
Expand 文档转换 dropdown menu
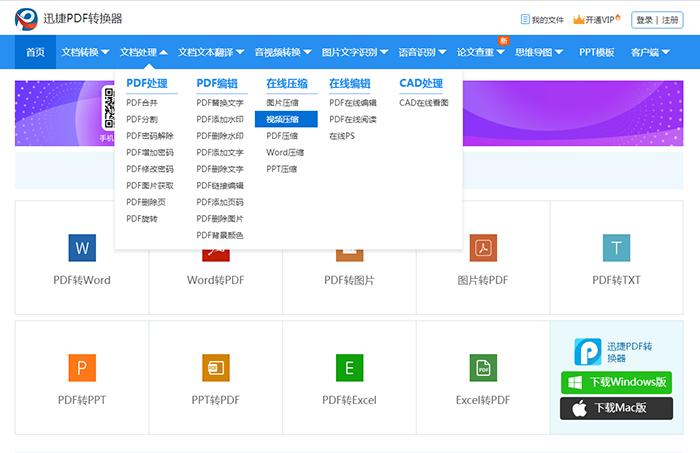(x=85, y=52)
